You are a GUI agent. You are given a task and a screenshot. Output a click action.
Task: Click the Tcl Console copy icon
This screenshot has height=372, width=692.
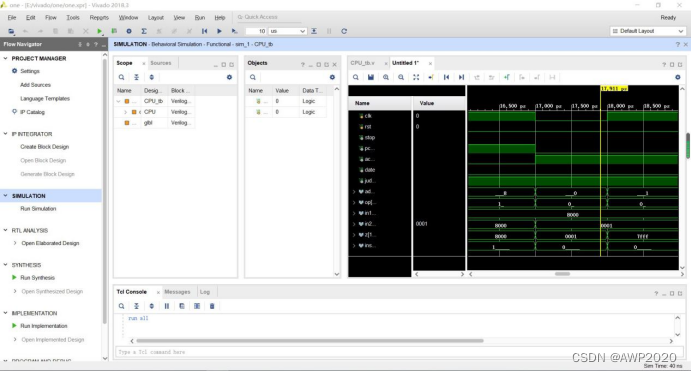(182, 306)
